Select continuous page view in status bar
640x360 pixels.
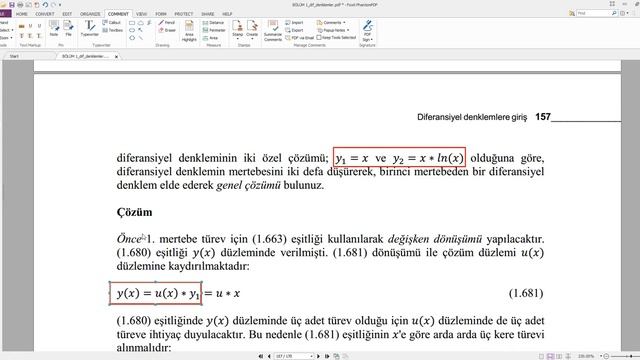point(550,356)
